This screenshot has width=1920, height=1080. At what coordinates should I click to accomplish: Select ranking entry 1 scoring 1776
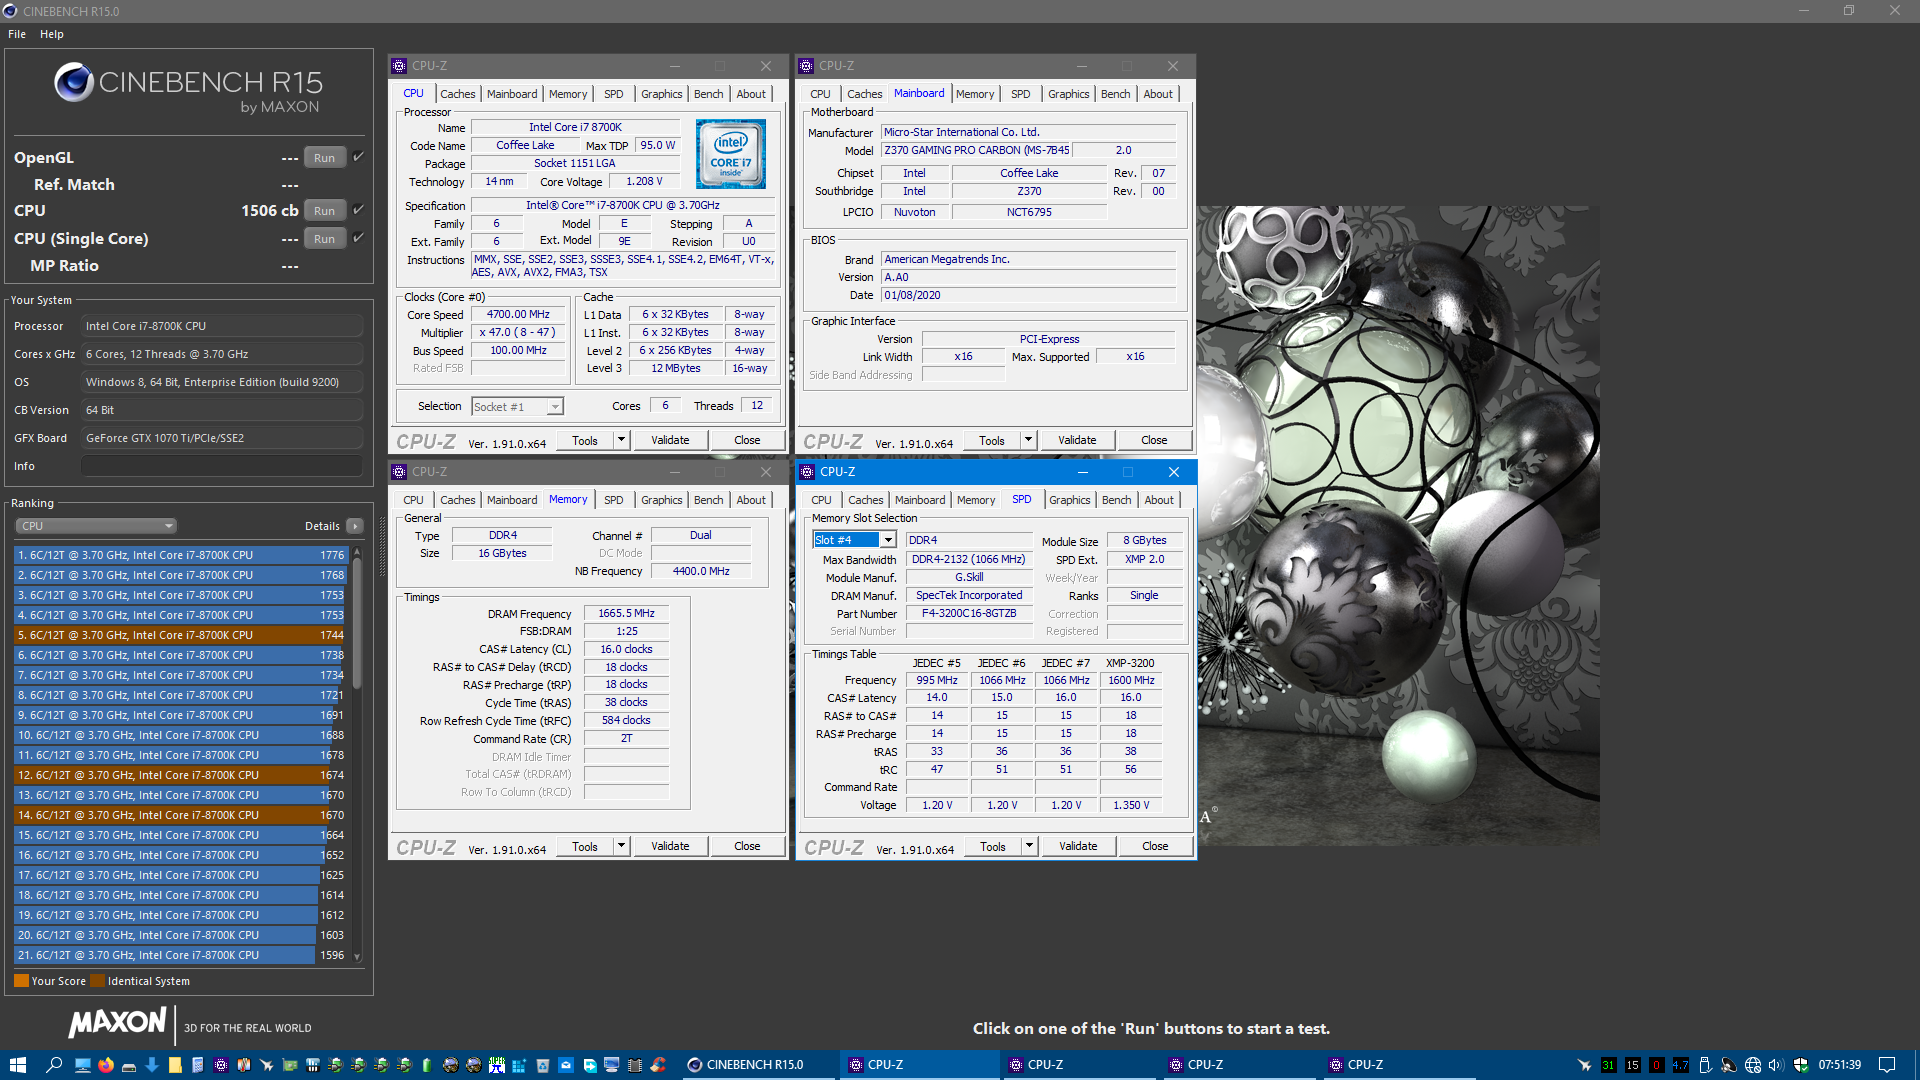pyautogui.click(x=180, y=555)
